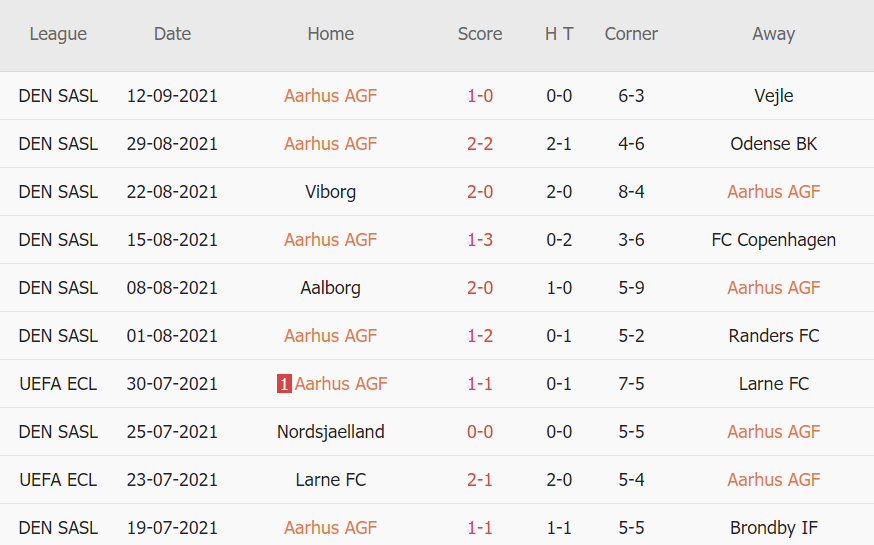Click the 1-0 score against Vejle
The height and width of the screenshot is (545, 874).
pyautogui.click(x=480, y=96)
